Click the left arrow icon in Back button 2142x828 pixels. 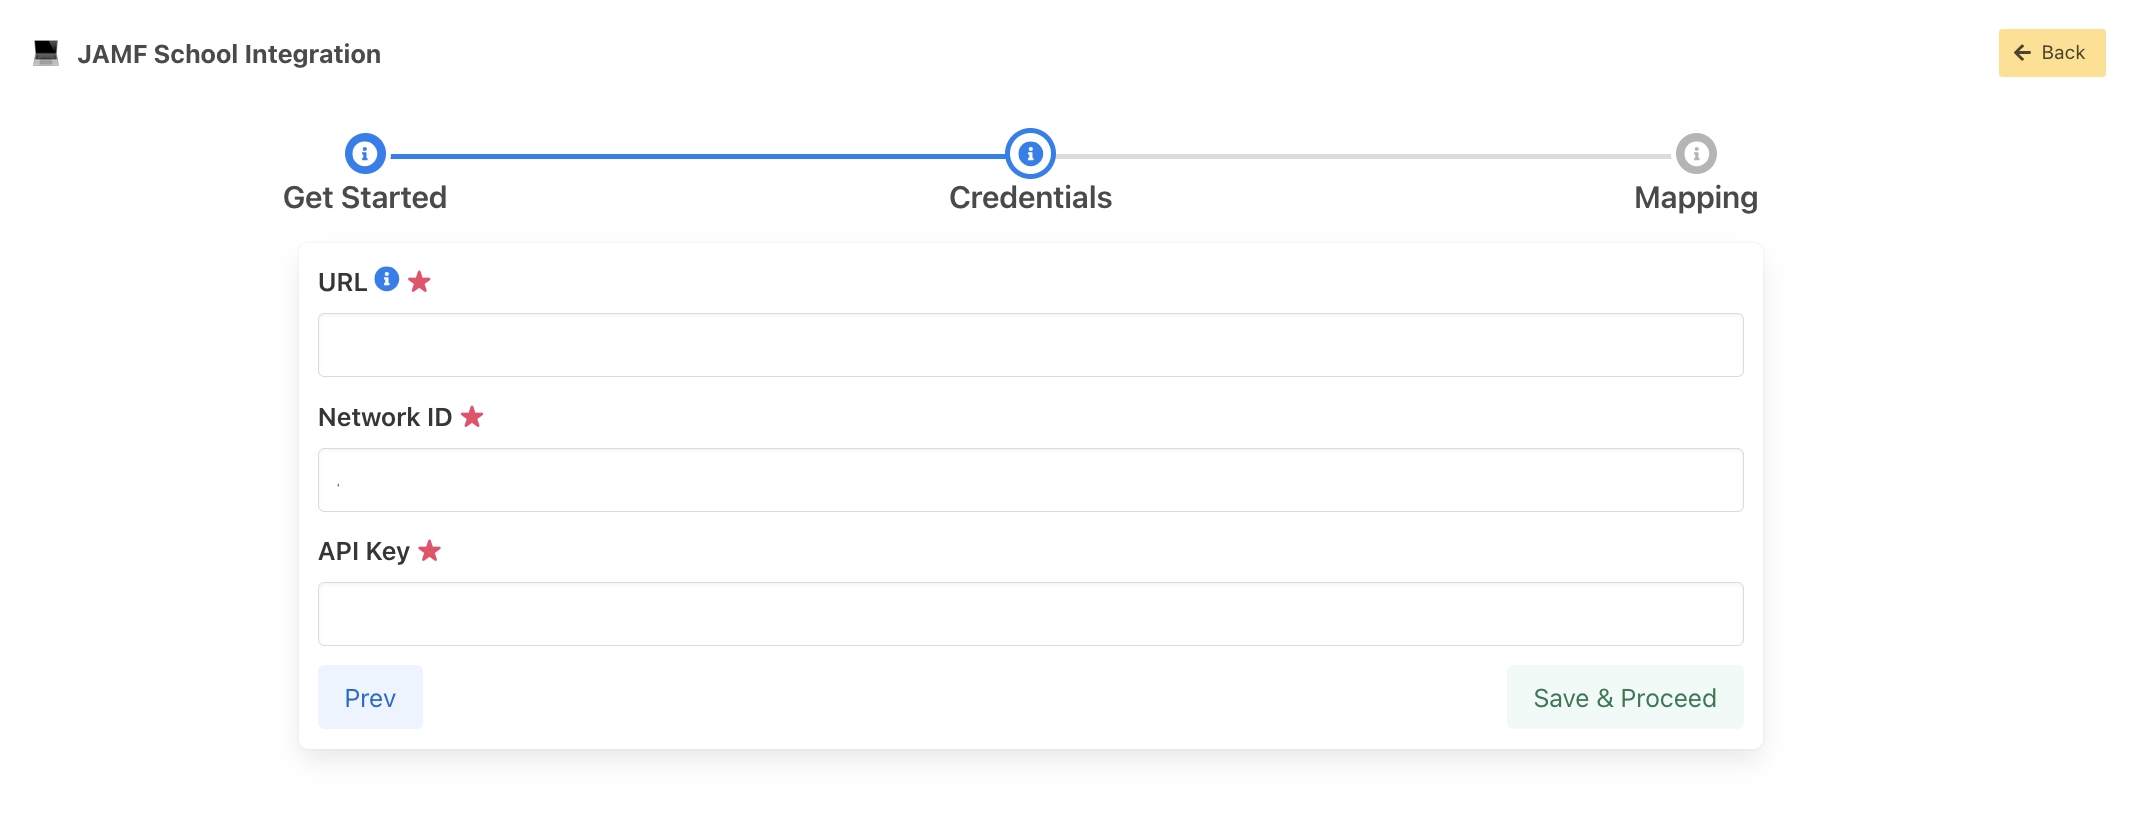coord(2022,53)
